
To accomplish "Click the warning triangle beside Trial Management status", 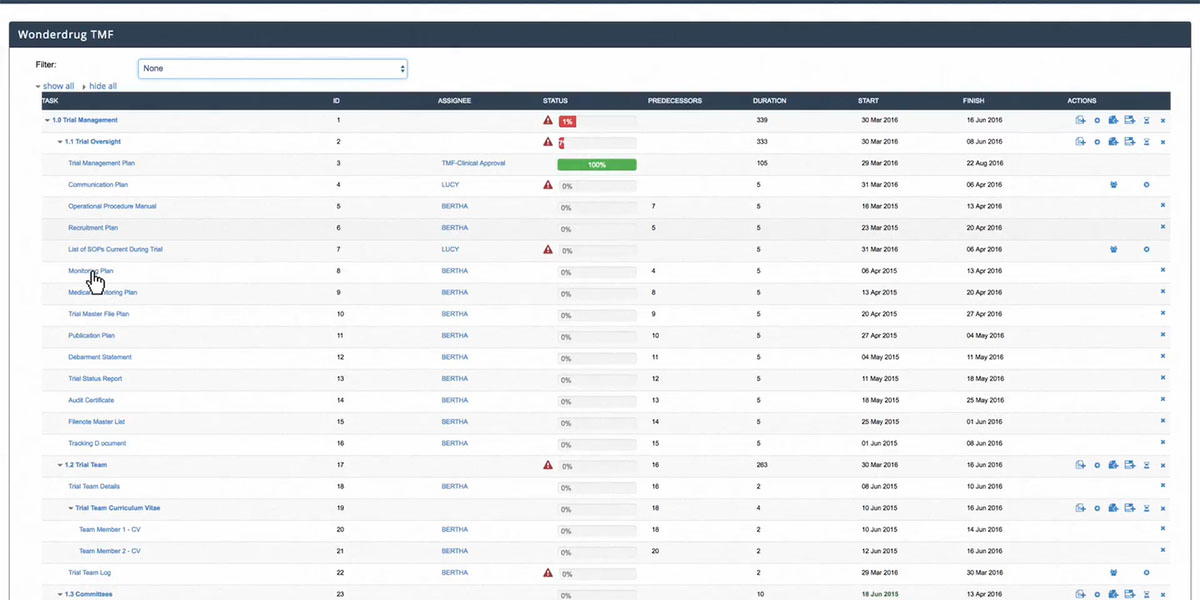I will tap(547, 119).
